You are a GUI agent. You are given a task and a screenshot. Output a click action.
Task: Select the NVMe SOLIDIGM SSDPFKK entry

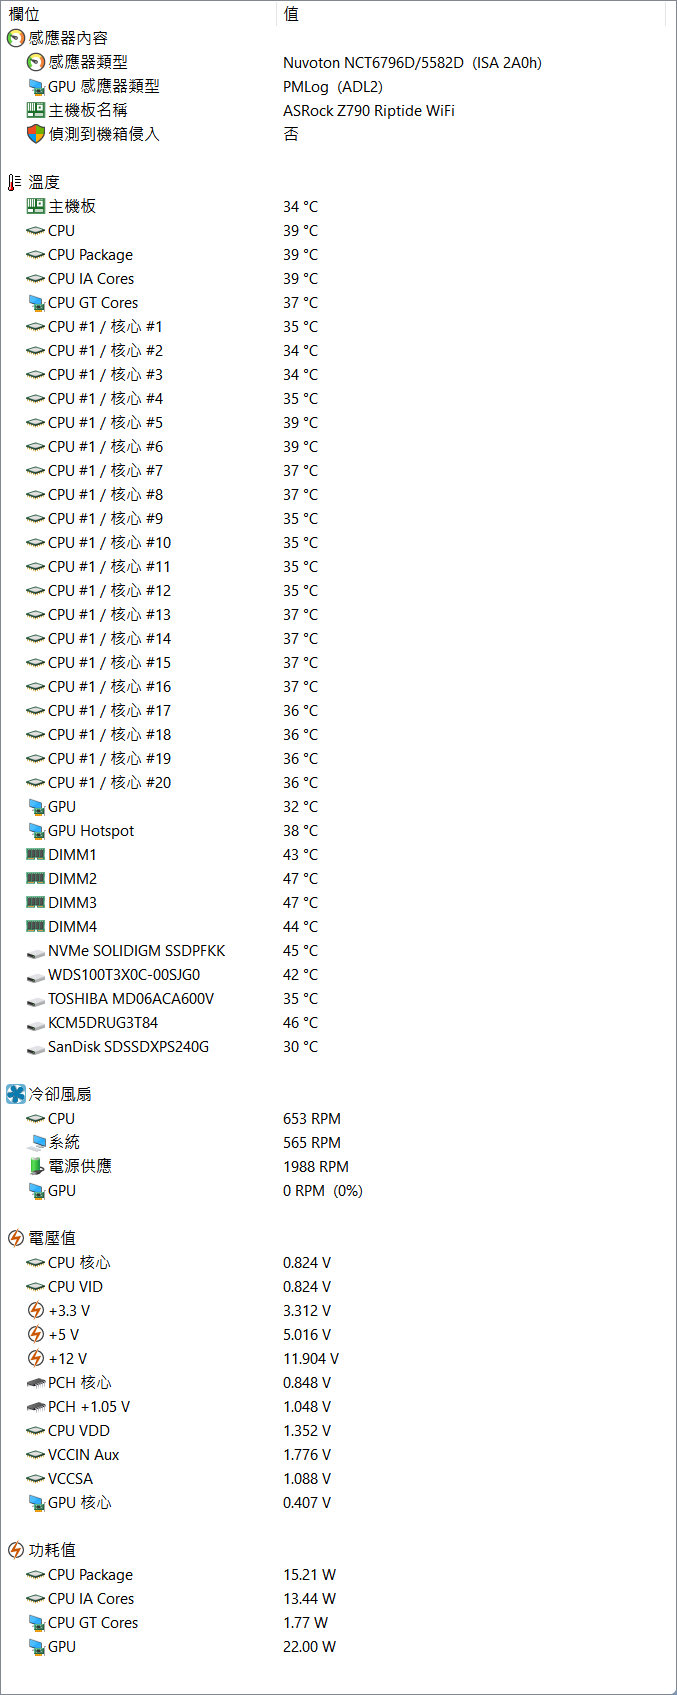136,951
